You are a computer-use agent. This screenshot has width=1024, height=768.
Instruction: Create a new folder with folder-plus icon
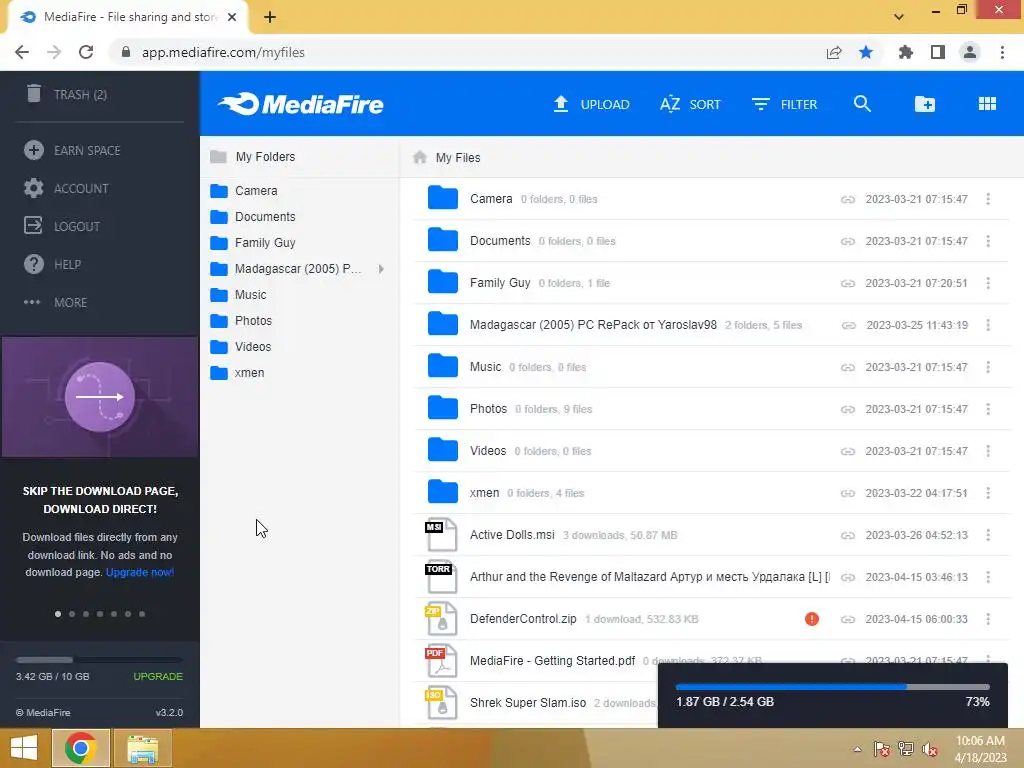coord(925,104)
